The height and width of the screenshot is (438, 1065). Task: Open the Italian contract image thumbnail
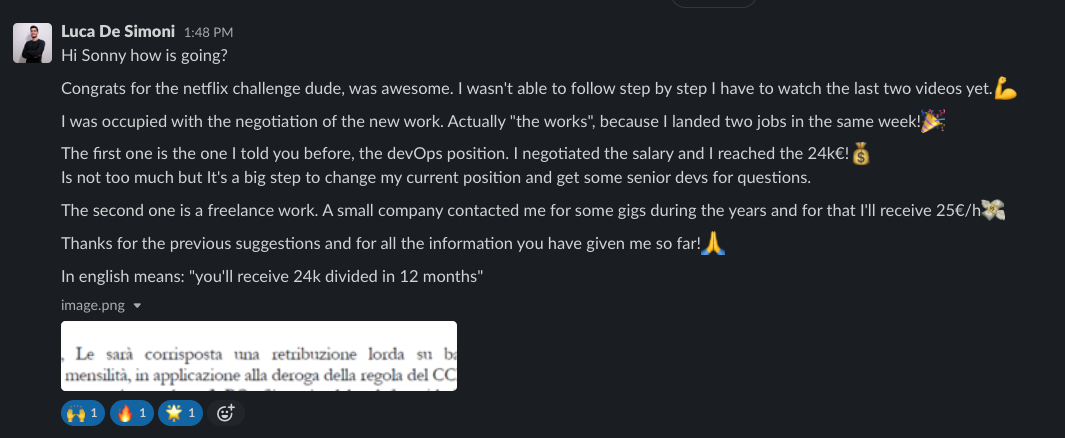(259, 355)
